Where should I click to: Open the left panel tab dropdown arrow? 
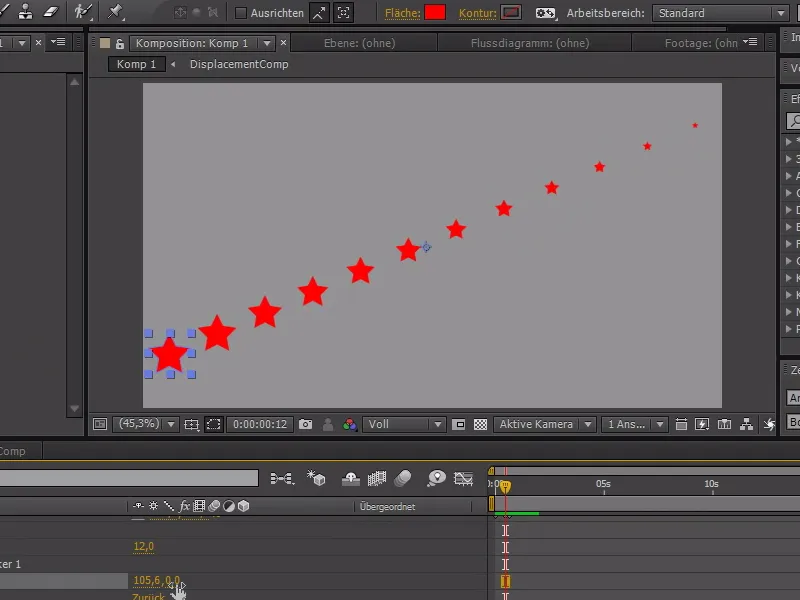(x=21, y=43)
